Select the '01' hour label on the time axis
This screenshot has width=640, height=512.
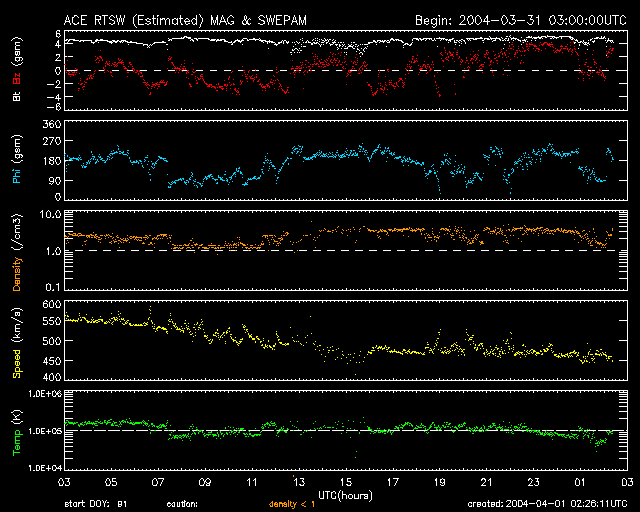tap(580, 483)
